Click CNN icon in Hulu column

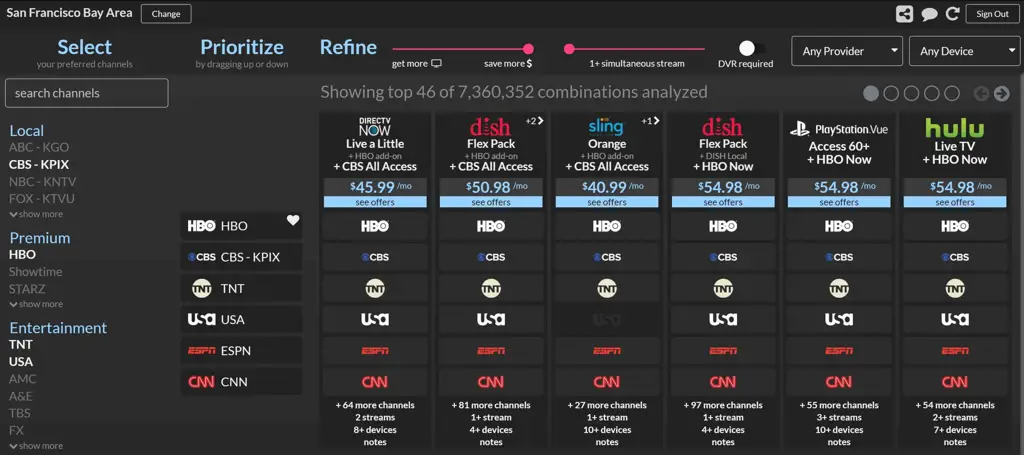click(955, 382)
